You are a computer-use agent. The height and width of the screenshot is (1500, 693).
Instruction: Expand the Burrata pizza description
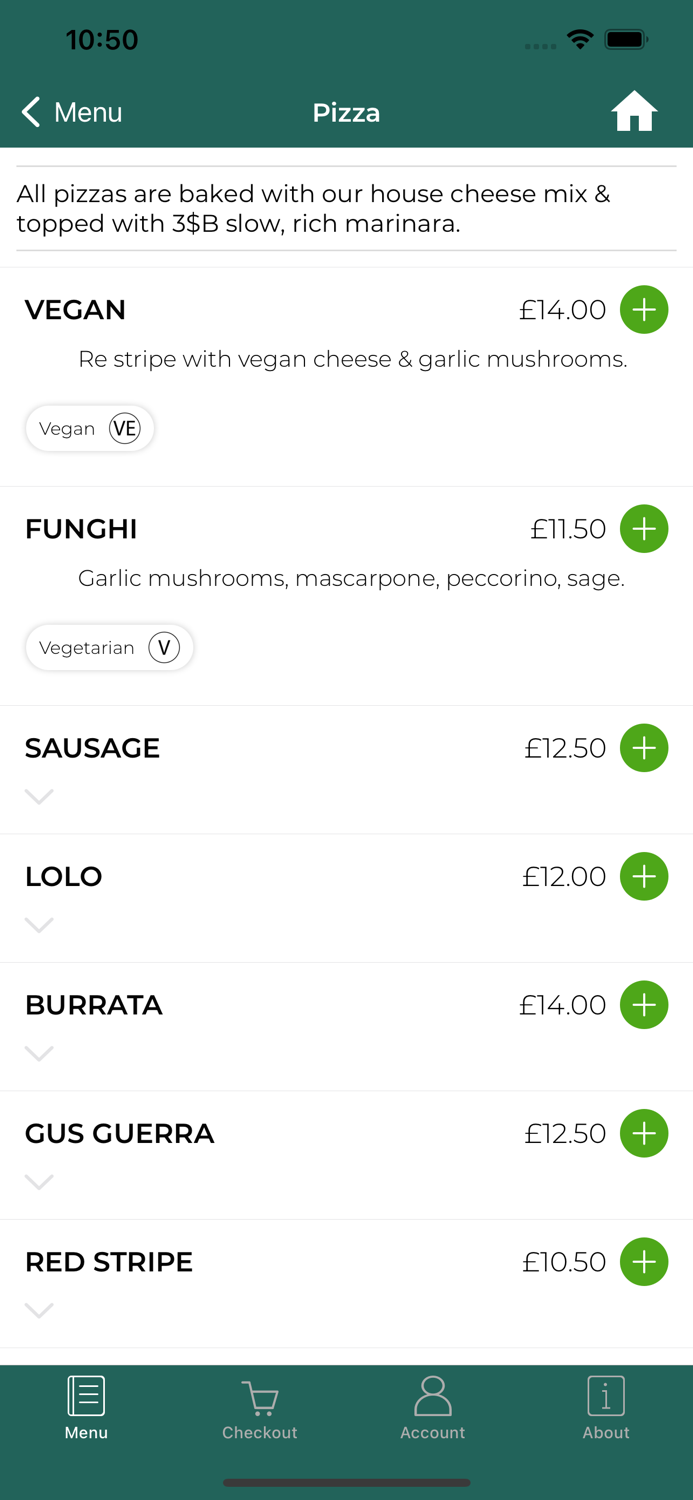(x=39, y=1054)
